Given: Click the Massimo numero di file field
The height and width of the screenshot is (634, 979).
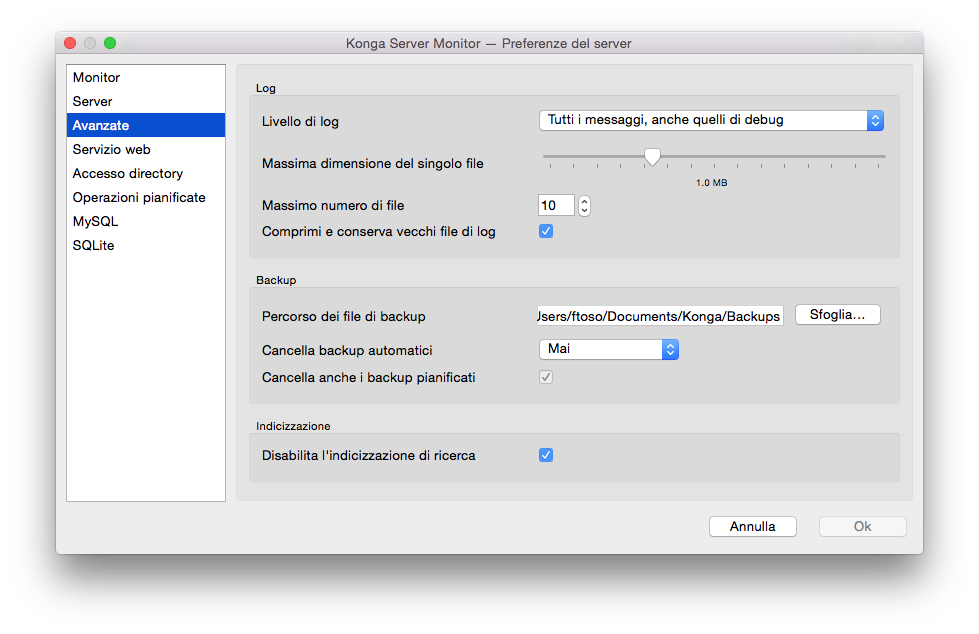Looking at the screenshot, I should click(556, 206).
